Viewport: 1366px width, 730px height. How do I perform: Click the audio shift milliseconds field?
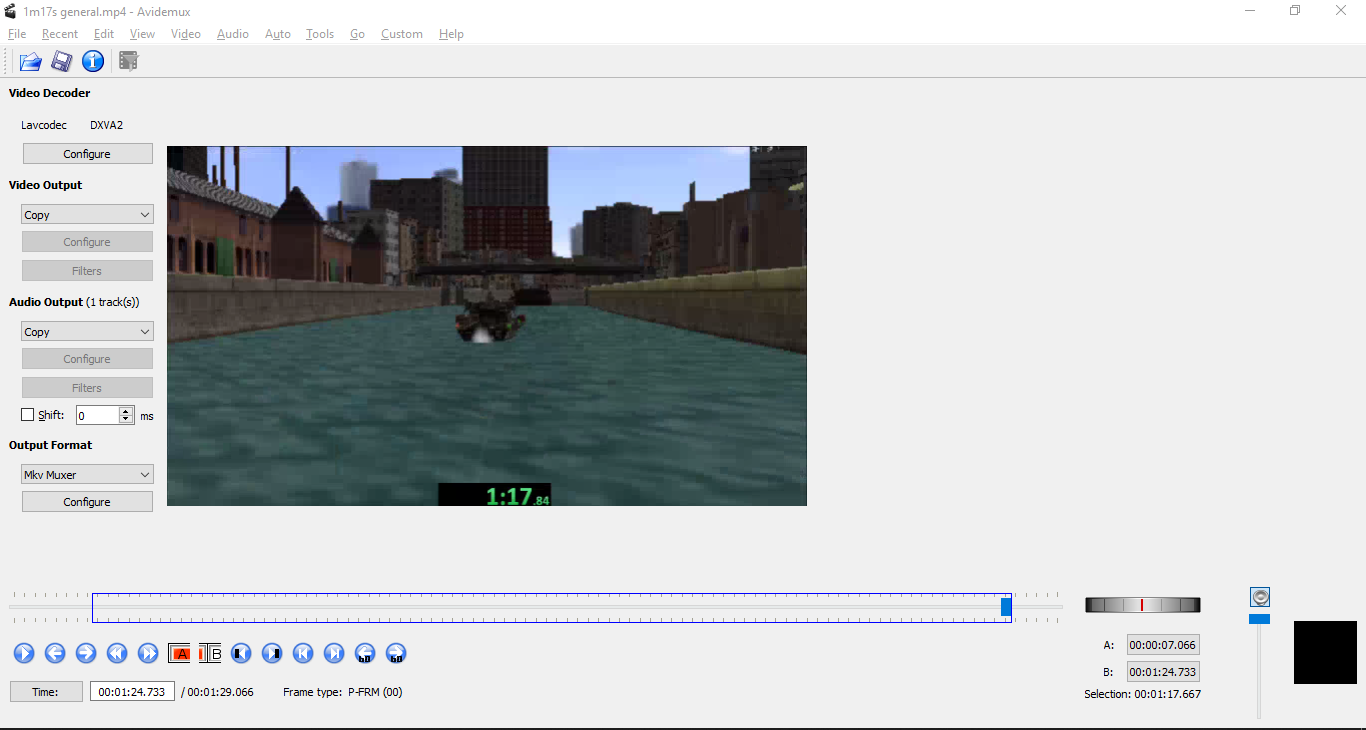(x=97, y=415)
